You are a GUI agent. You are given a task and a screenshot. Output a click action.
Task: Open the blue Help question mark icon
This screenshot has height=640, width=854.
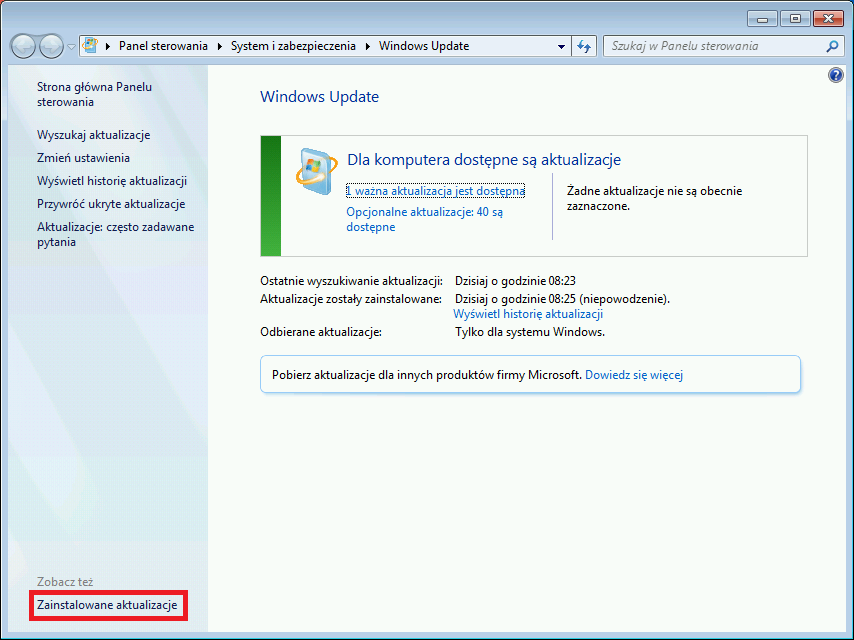[835, 75]
